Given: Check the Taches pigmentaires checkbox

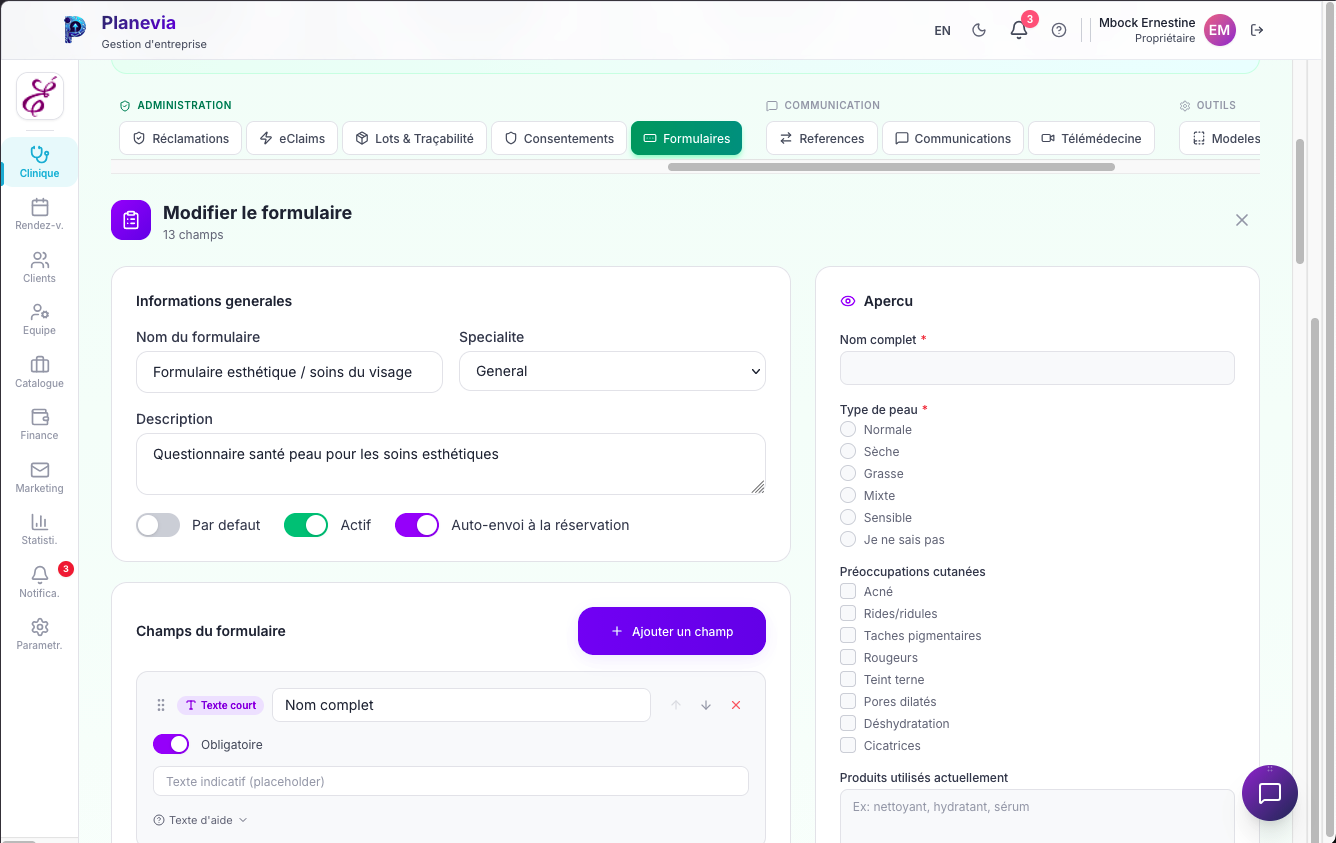Looking at the screenshot, I should (848, 635).
